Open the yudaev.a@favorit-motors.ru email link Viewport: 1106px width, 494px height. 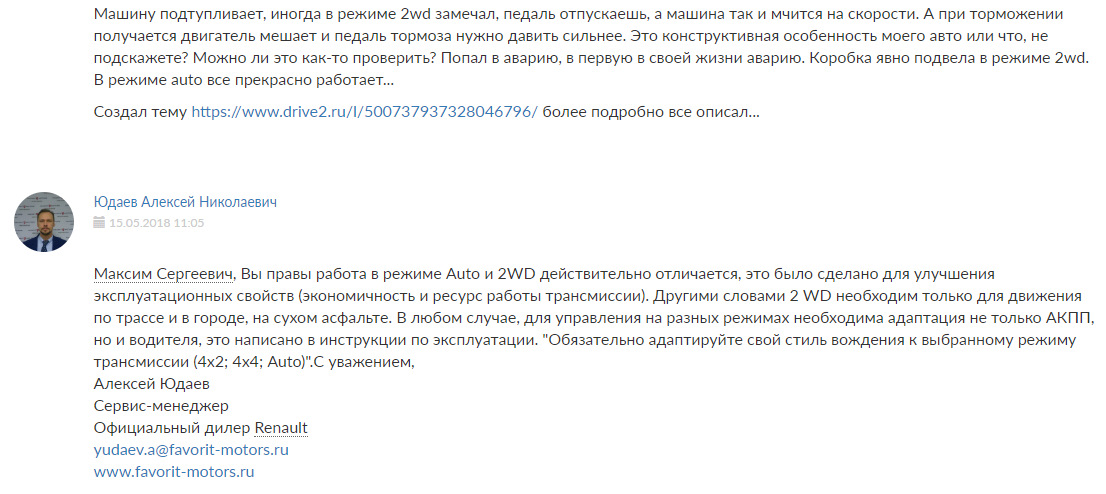(x=191, y=450)
